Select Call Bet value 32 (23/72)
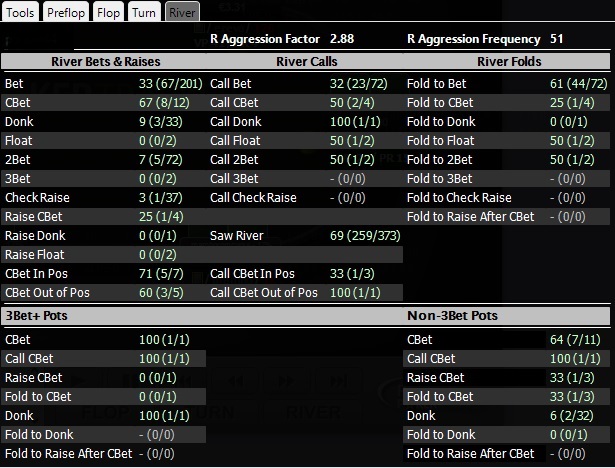Viewport: 615px width, 468px height. click(358, 84)
